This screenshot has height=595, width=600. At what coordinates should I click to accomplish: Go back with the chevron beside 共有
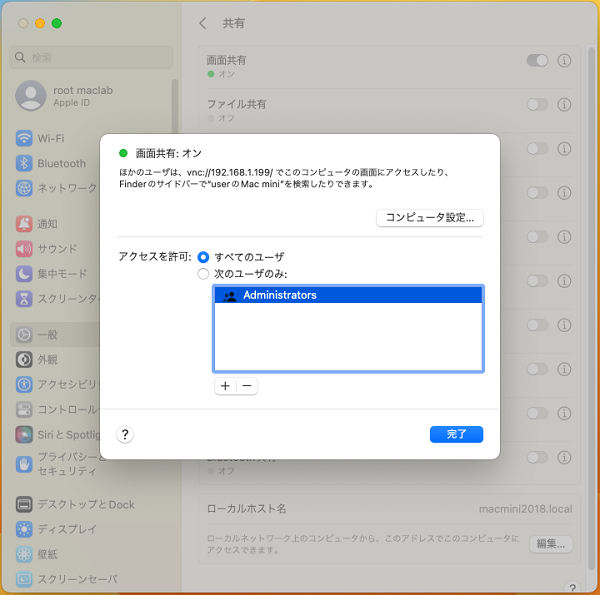203,23
